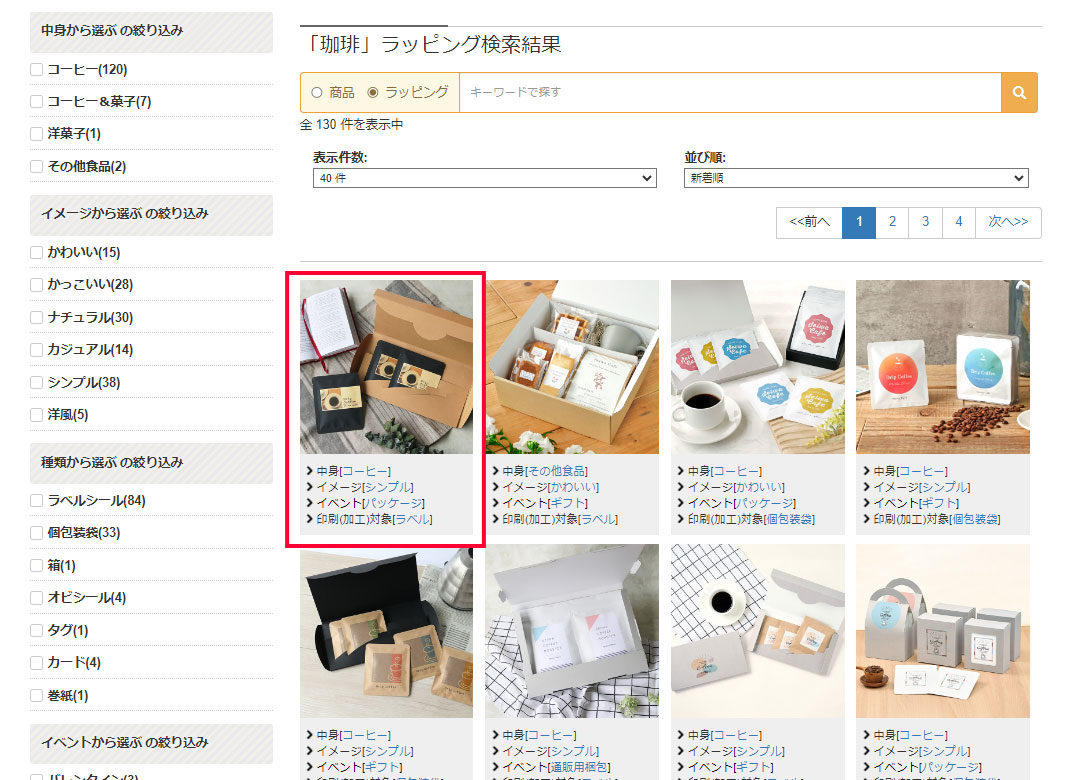1080x780 pixels.
Task: Select the 商品 radio button
Action: [x=317, y=92]
